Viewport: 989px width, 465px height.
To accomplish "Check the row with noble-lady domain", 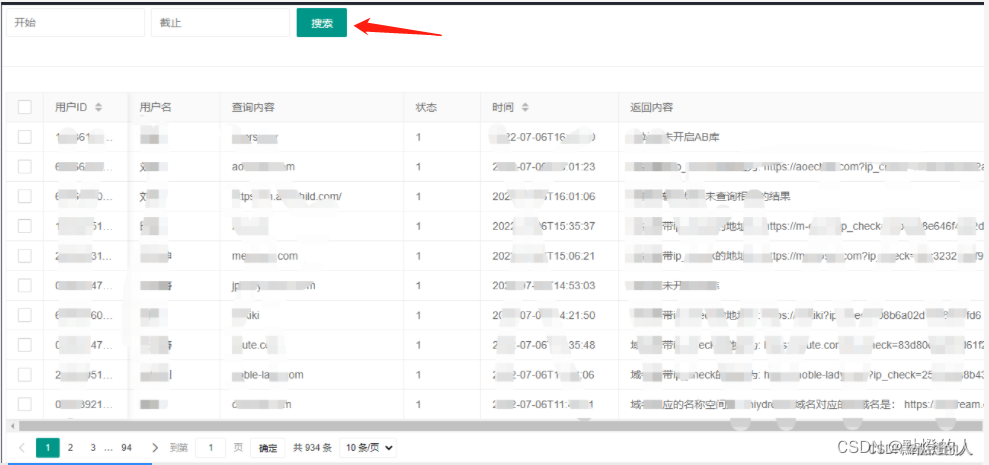I will pyautogui.click(x=25, y=374).
